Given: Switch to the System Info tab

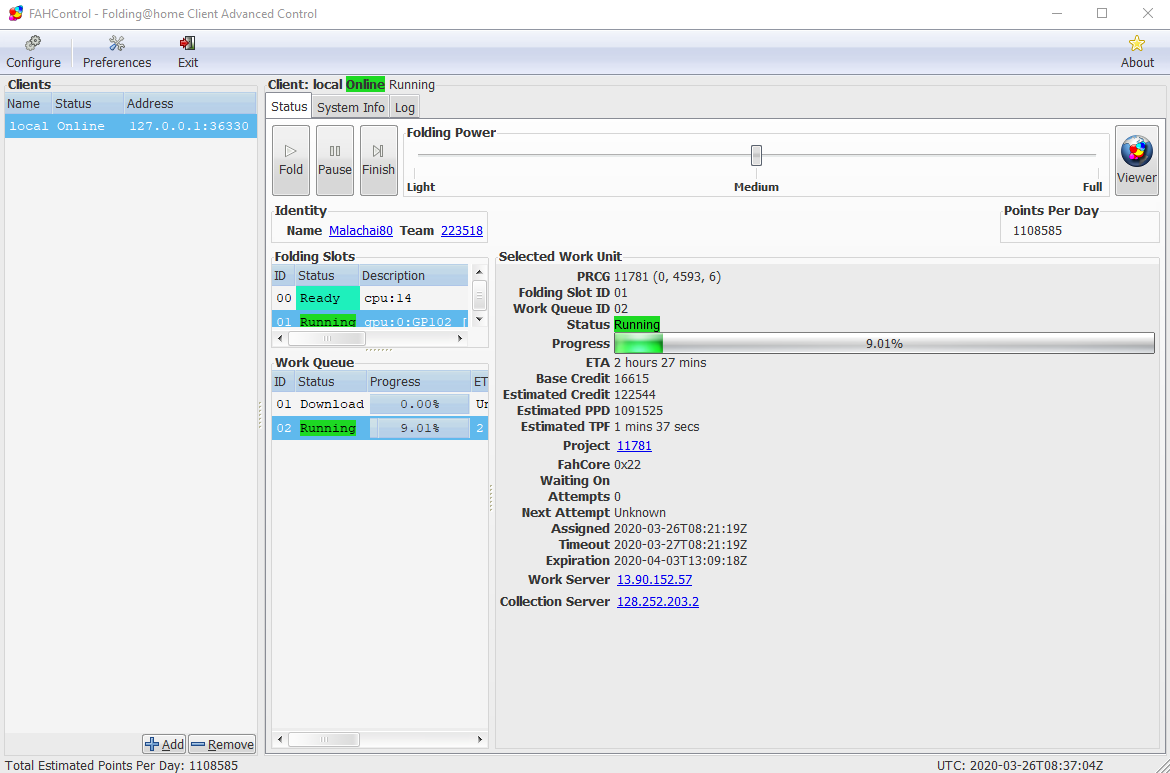Looking at the screenshot, I should (350, 107).
